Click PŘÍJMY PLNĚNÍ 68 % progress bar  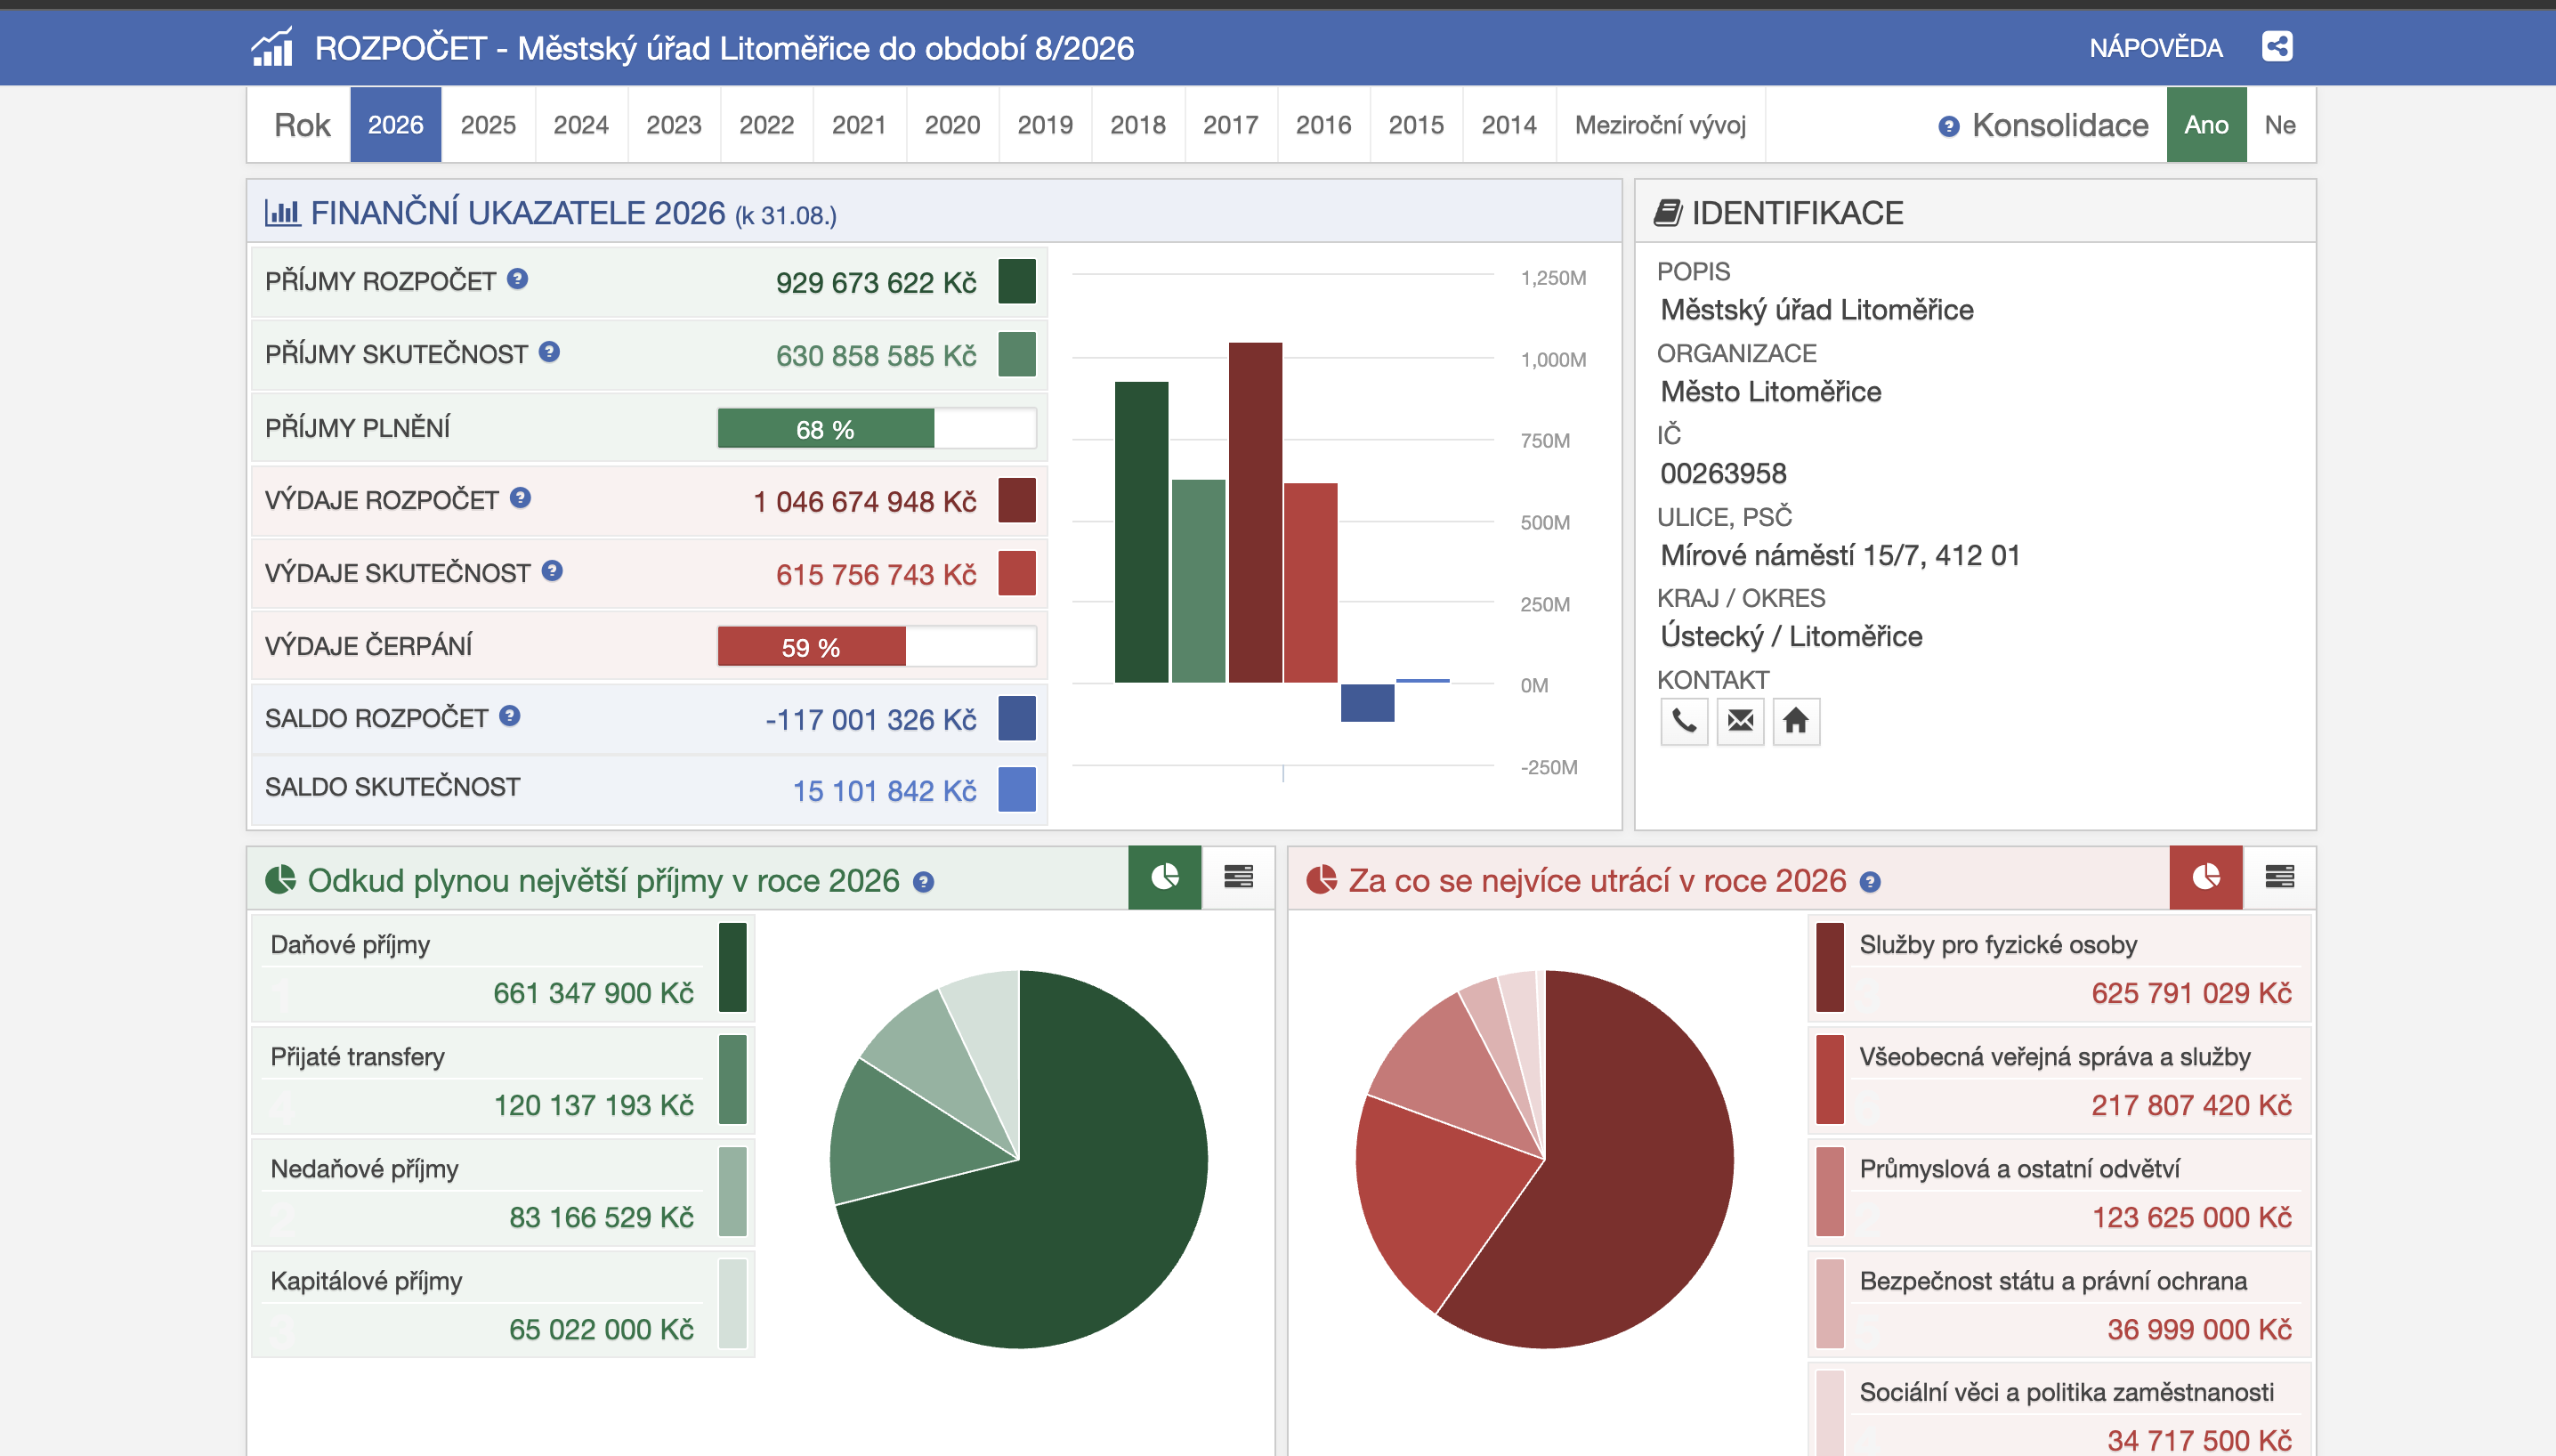877,429
